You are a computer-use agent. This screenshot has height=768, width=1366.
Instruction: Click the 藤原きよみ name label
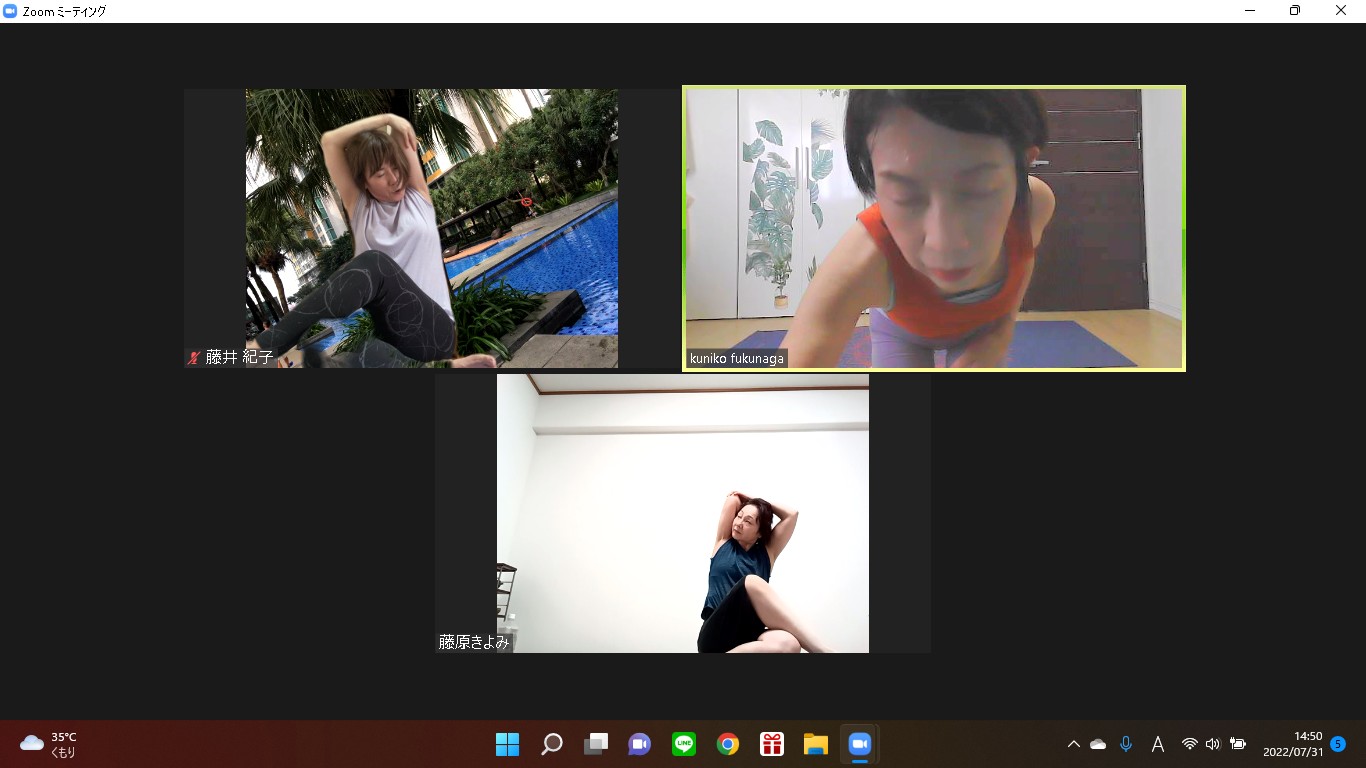[x=474, y=642]
